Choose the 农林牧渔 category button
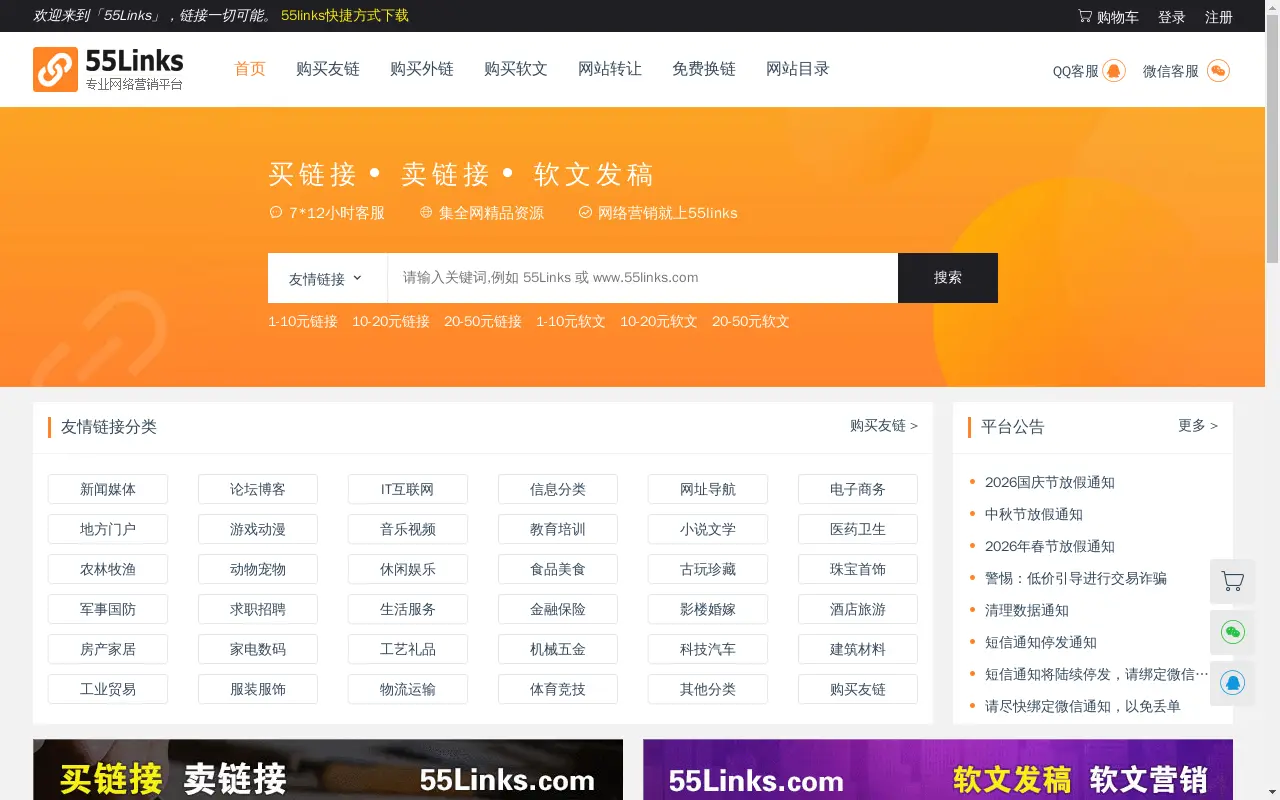The height and width of the screenshot is (800, 1280). (x=108, y=569)
